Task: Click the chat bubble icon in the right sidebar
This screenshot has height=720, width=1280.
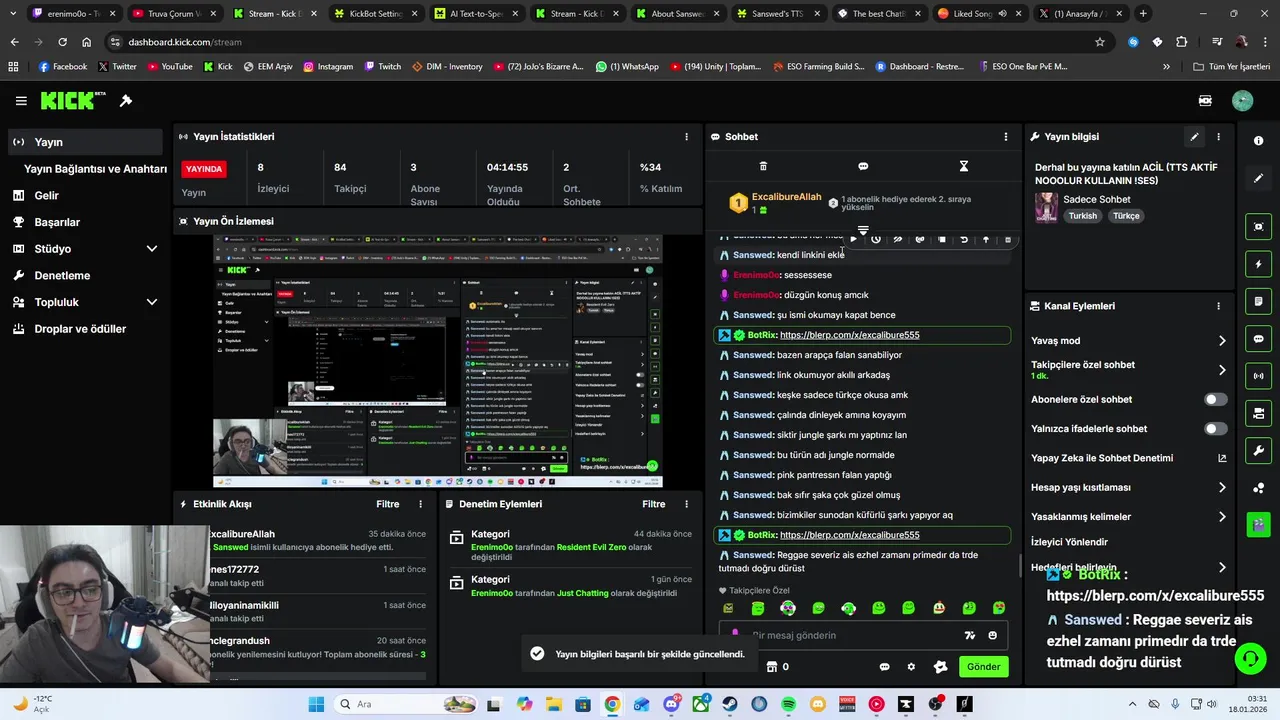Action: pos(1259,339)
